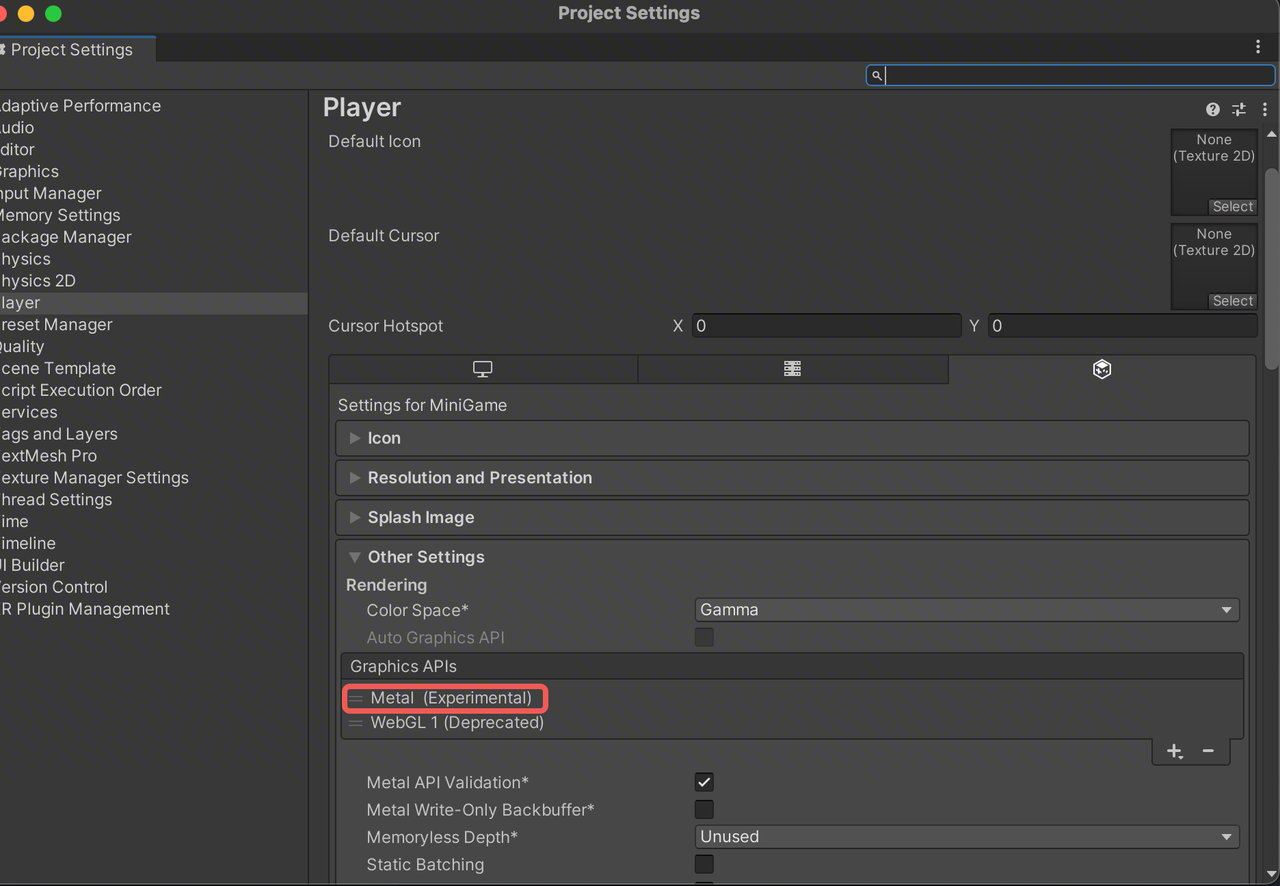The width and height of the screenshot is (1280, 886).
Task: Select the dedicated server platform tab
Action: tap(792, 369)
